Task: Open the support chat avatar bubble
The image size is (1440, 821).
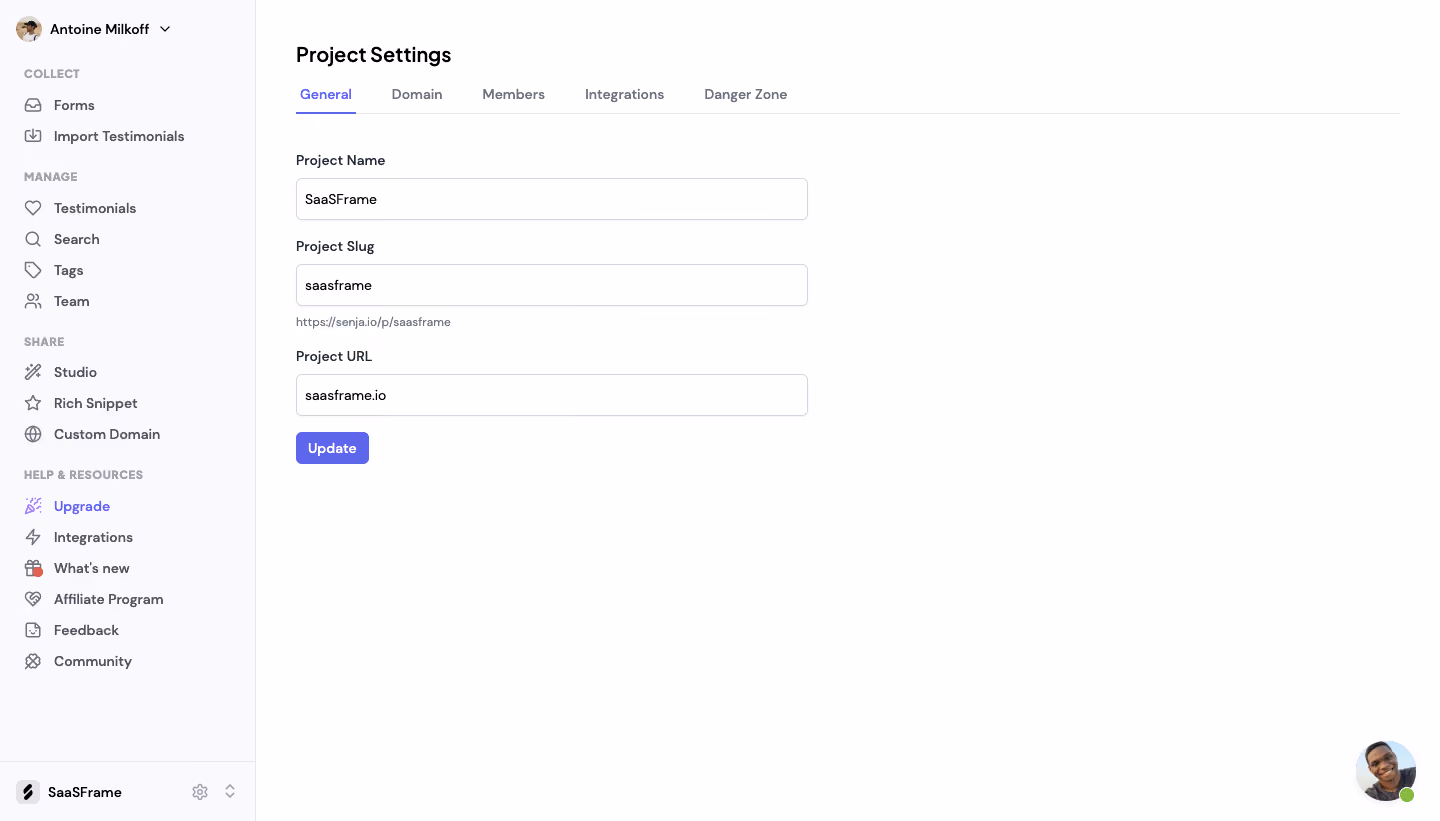Action: pos(1386,771)
